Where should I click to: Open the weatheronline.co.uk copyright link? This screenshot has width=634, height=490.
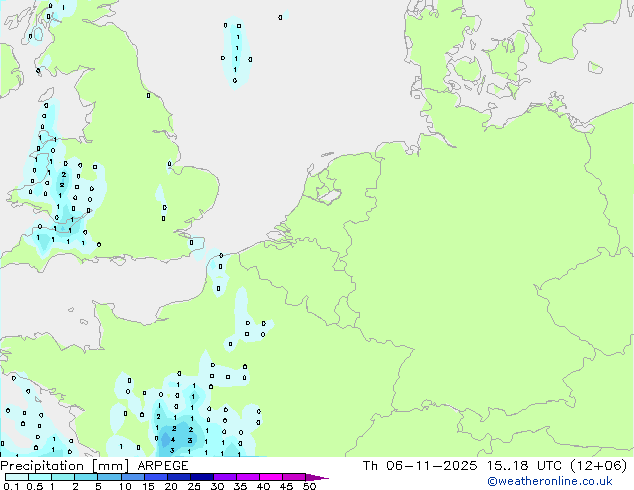coord(550,481)
